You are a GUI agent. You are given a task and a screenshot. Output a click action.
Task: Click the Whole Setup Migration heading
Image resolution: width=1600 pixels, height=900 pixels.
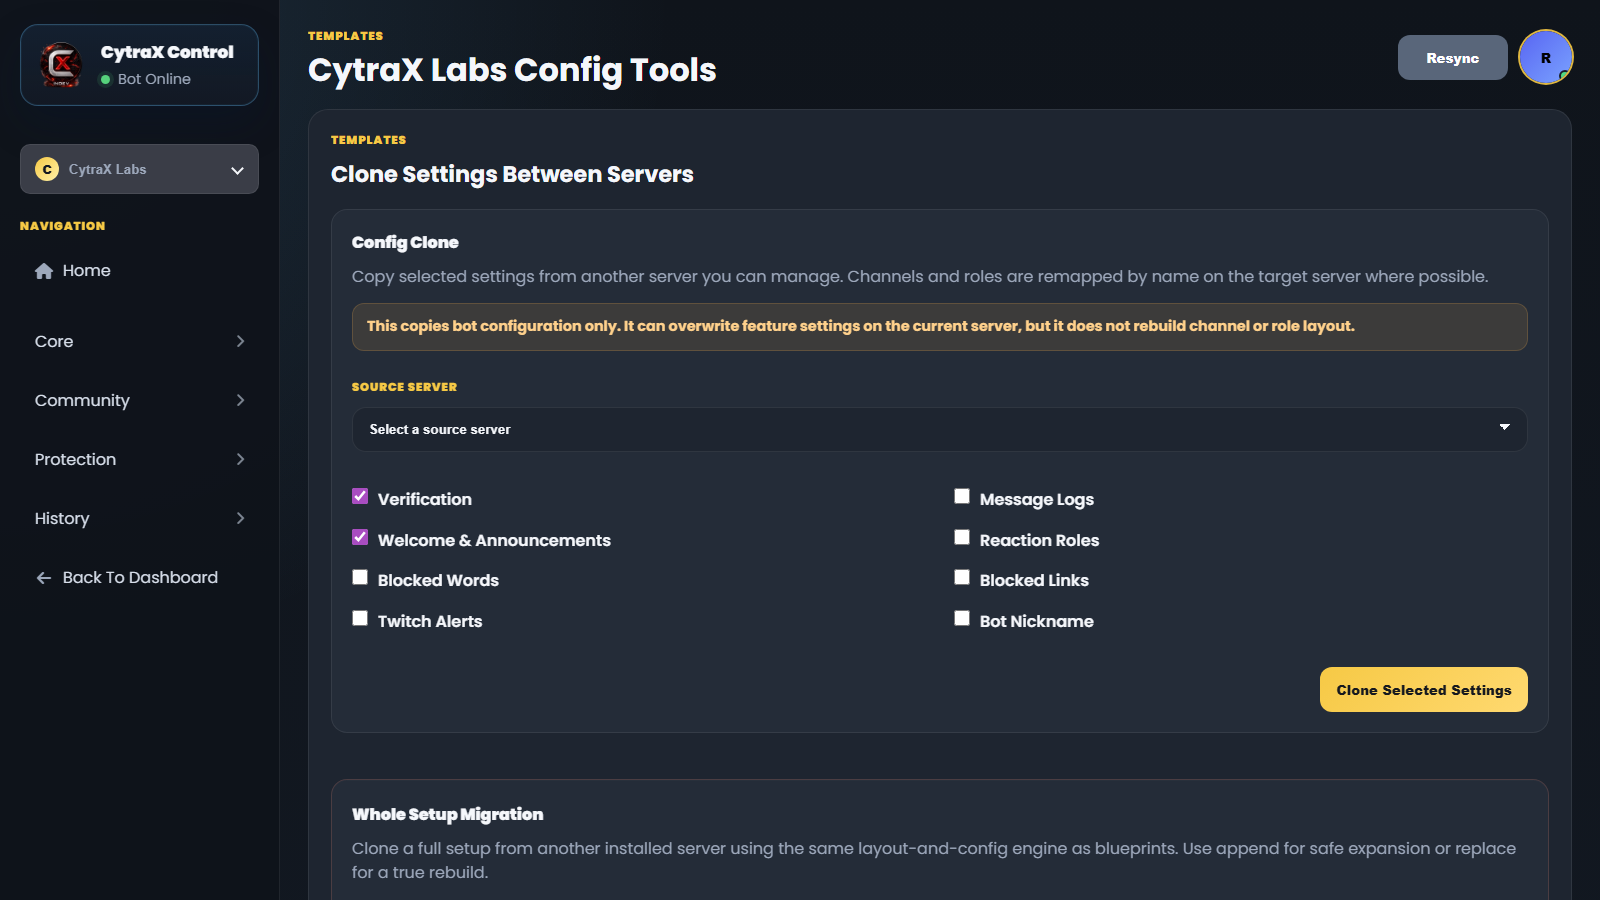[447, 815]
